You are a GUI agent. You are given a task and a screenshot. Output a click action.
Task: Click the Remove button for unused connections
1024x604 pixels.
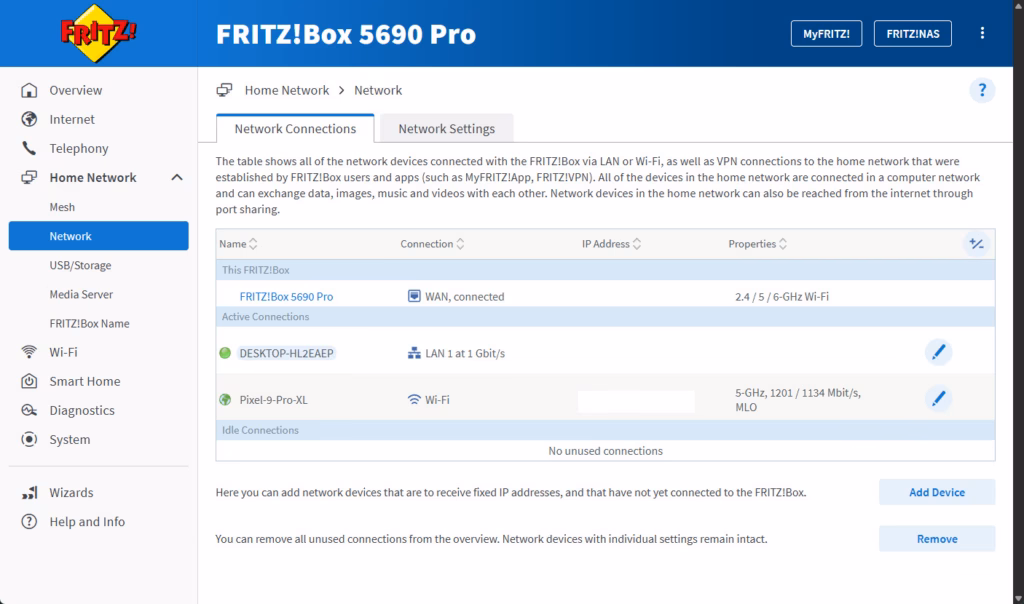coord(936,539)
